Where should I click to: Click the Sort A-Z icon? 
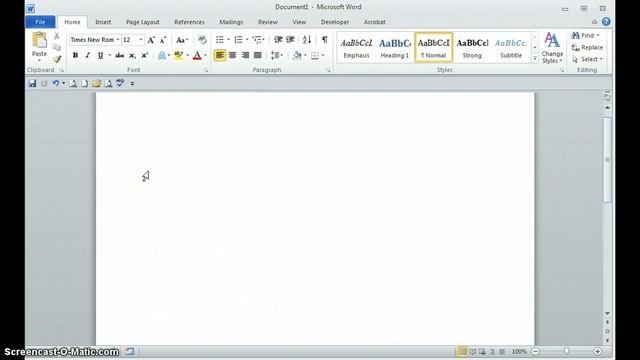coord(307,40)
